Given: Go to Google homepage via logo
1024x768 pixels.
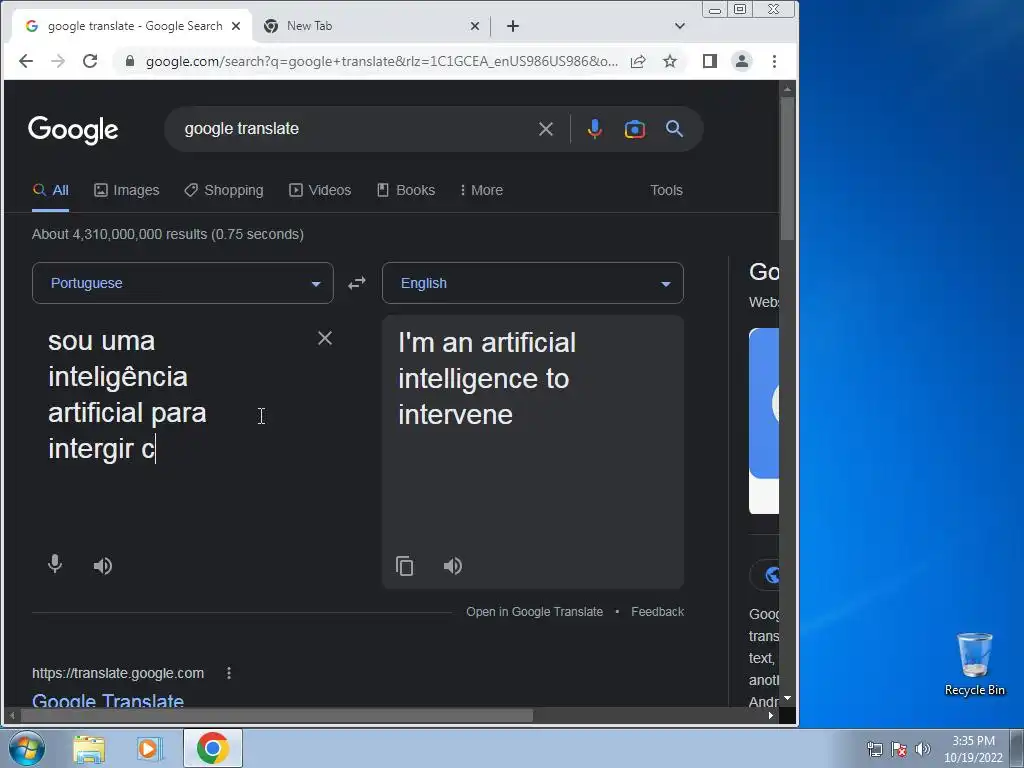Looking at the screenshot, I should [73, 129].
